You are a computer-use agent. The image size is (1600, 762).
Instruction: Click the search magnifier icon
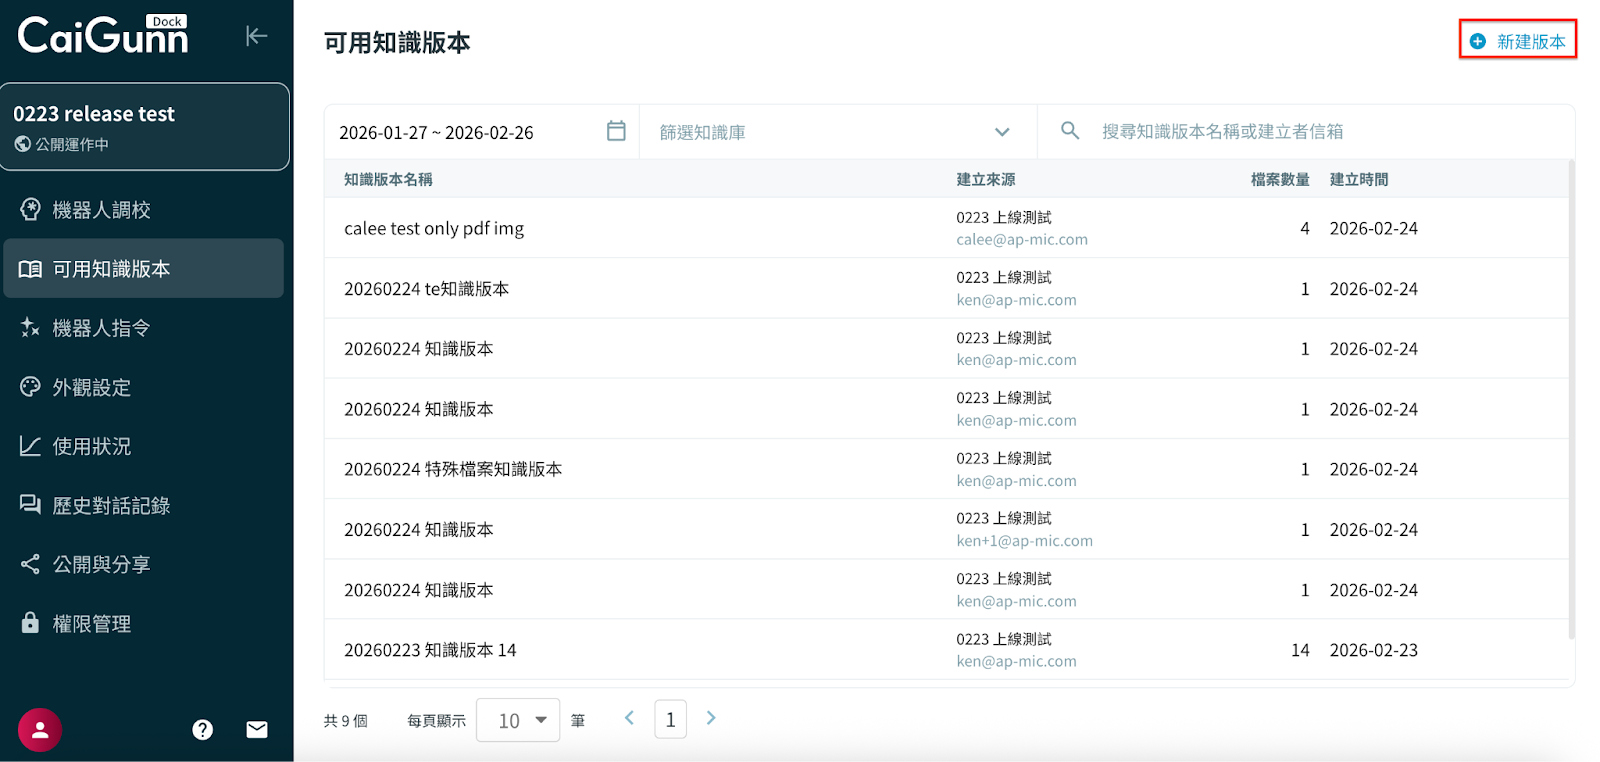point(1070,131)
